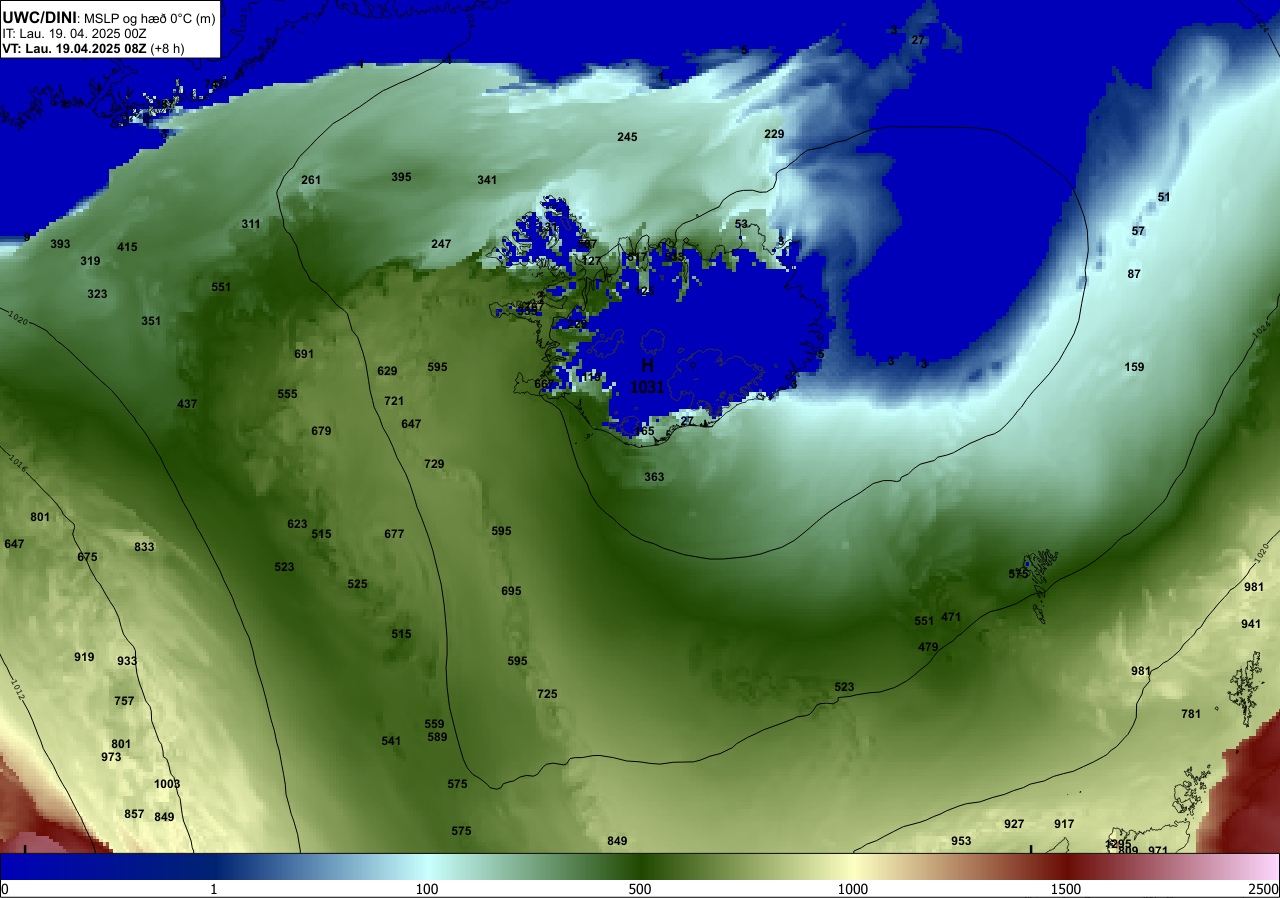Viewport: 1280px width, 898px height.
Task: Click the 319 height value
Action: (x=90, y=261)
